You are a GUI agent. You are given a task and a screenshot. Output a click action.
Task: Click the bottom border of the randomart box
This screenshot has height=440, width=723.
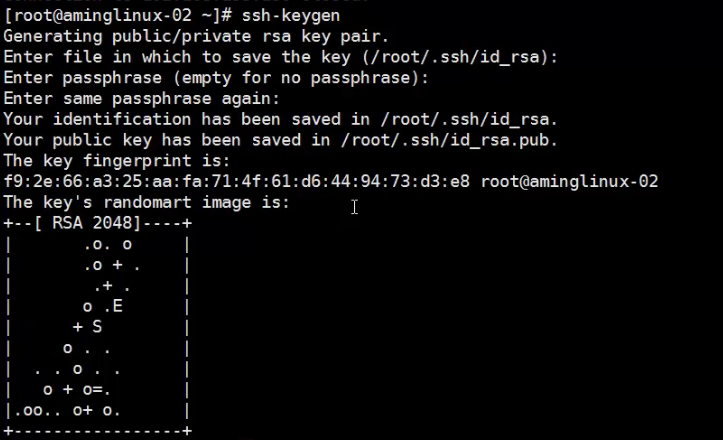(x=97, y=431)
